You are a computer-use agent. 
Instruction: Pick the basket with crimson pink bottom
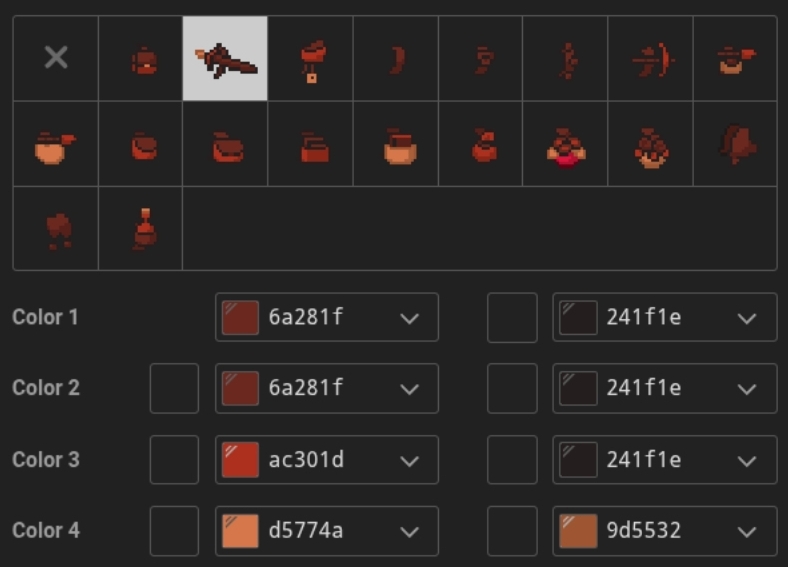(x=565, y=144)
